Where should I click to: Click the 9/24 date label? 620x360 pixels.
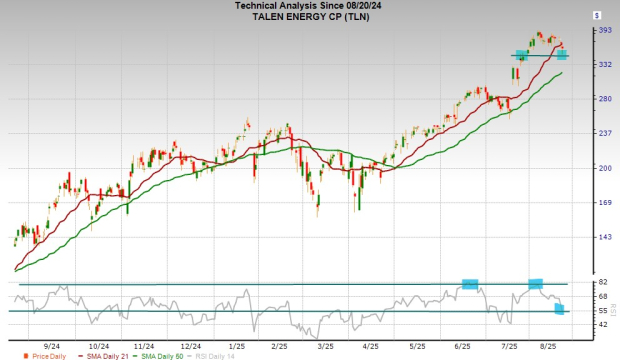tap(52, 346)
